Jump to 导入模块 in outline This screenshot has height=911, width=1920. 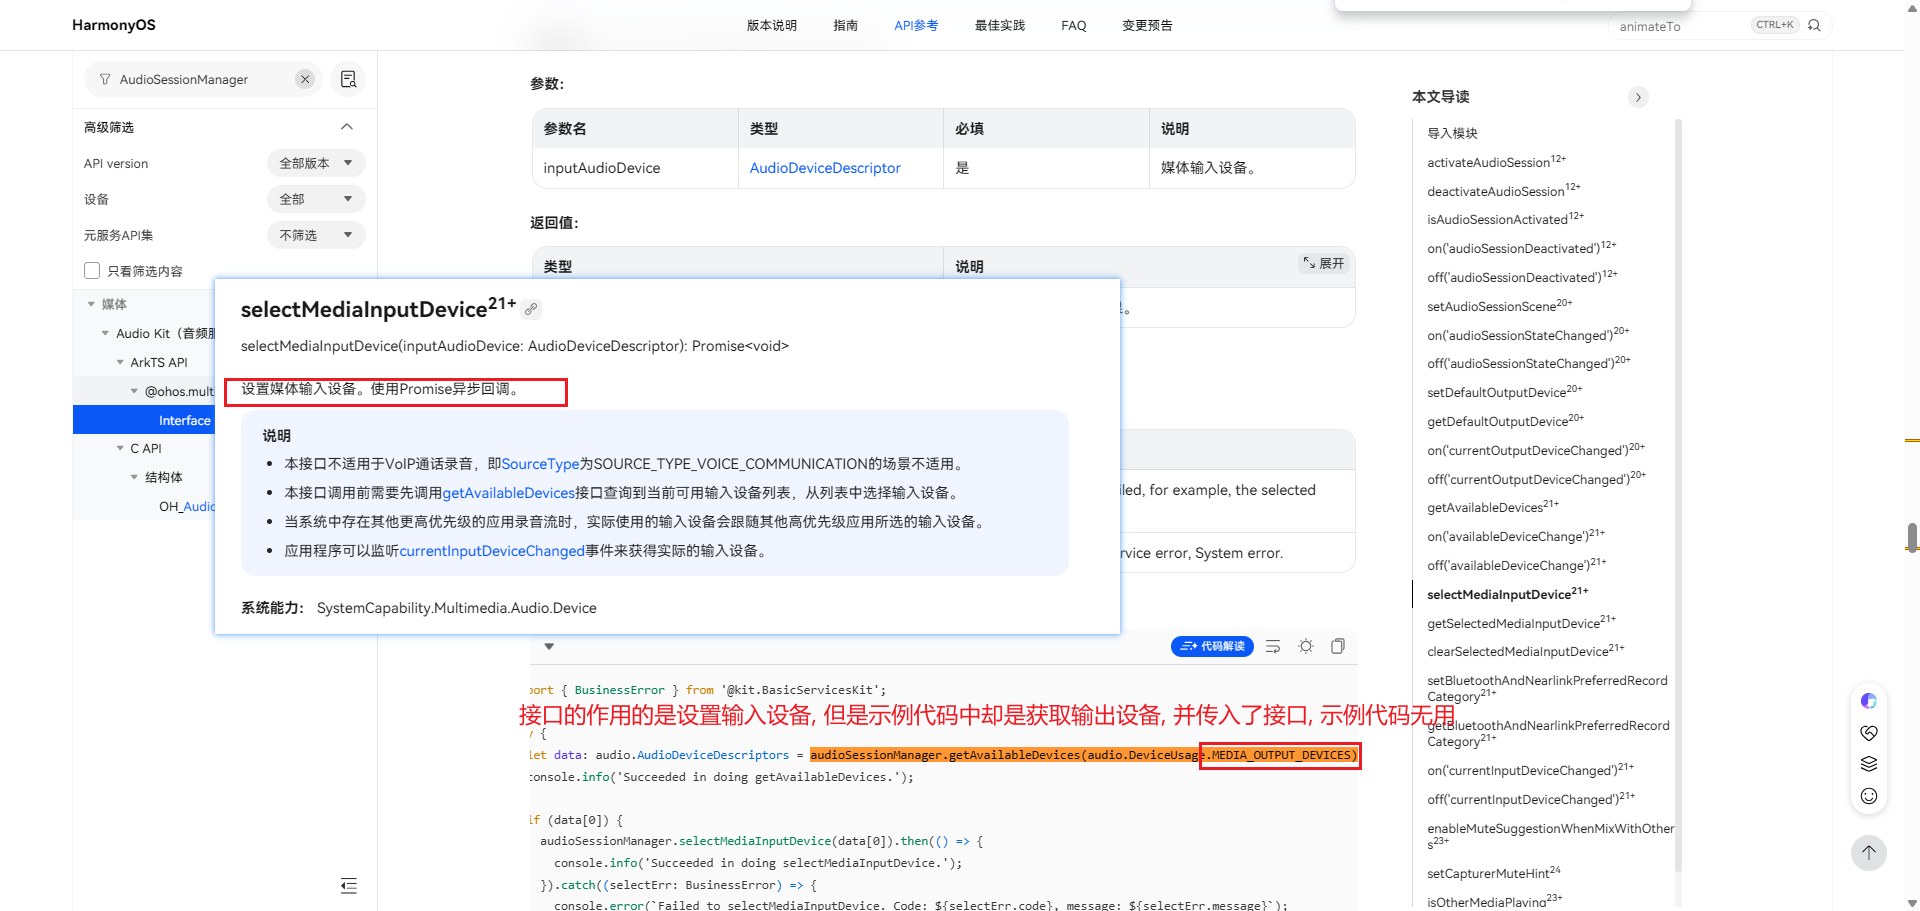[x=1452, y=133]
